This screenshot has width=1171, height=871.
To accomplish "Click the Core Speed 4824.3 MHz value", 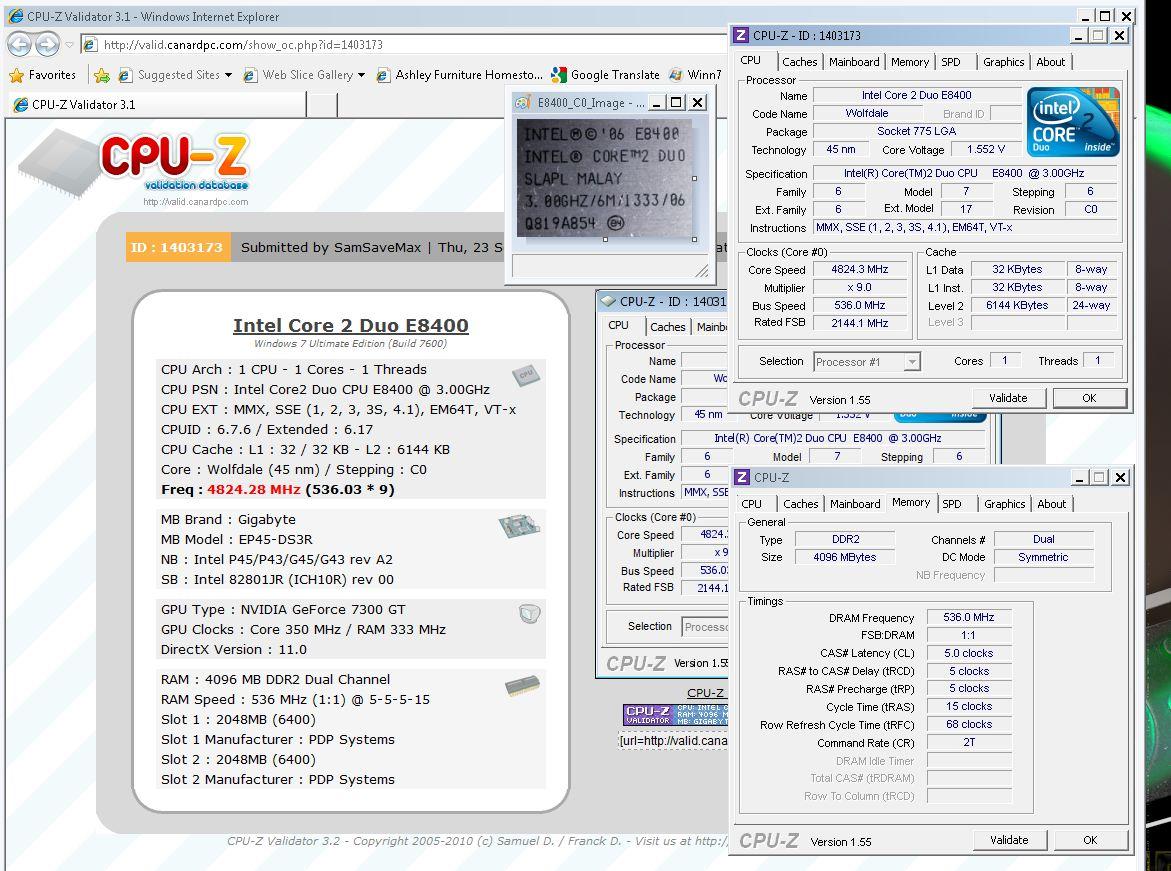I will tap(860, 270).
